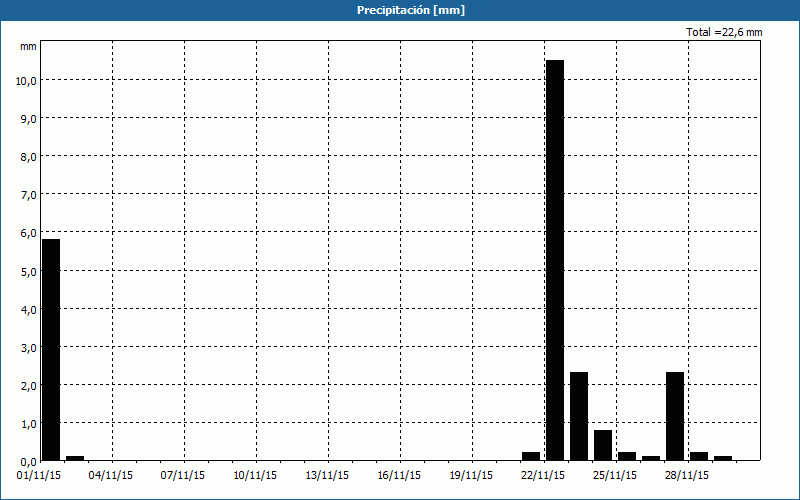Click the 2.3 mm bar at 27/11/15

click(675, 416)
